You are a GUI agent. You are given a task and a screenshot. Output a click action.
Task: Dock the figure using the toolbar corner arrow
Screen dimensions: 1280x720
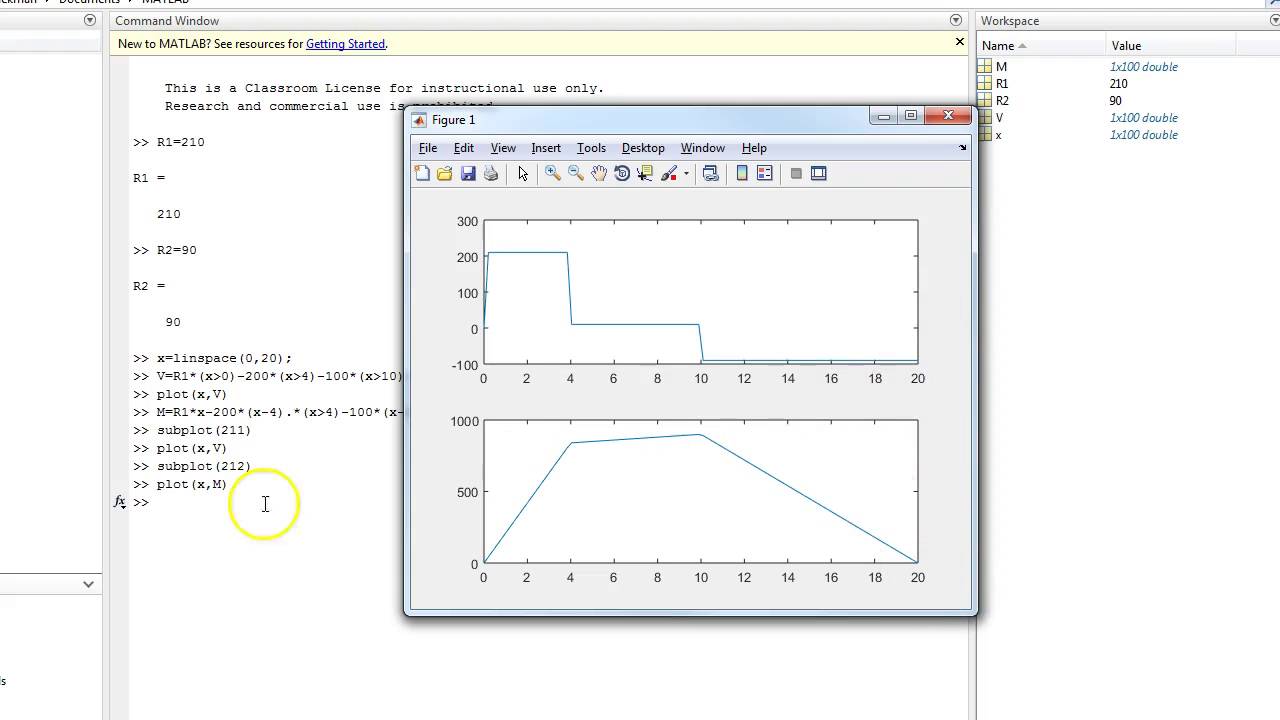(x=962, y=148)
